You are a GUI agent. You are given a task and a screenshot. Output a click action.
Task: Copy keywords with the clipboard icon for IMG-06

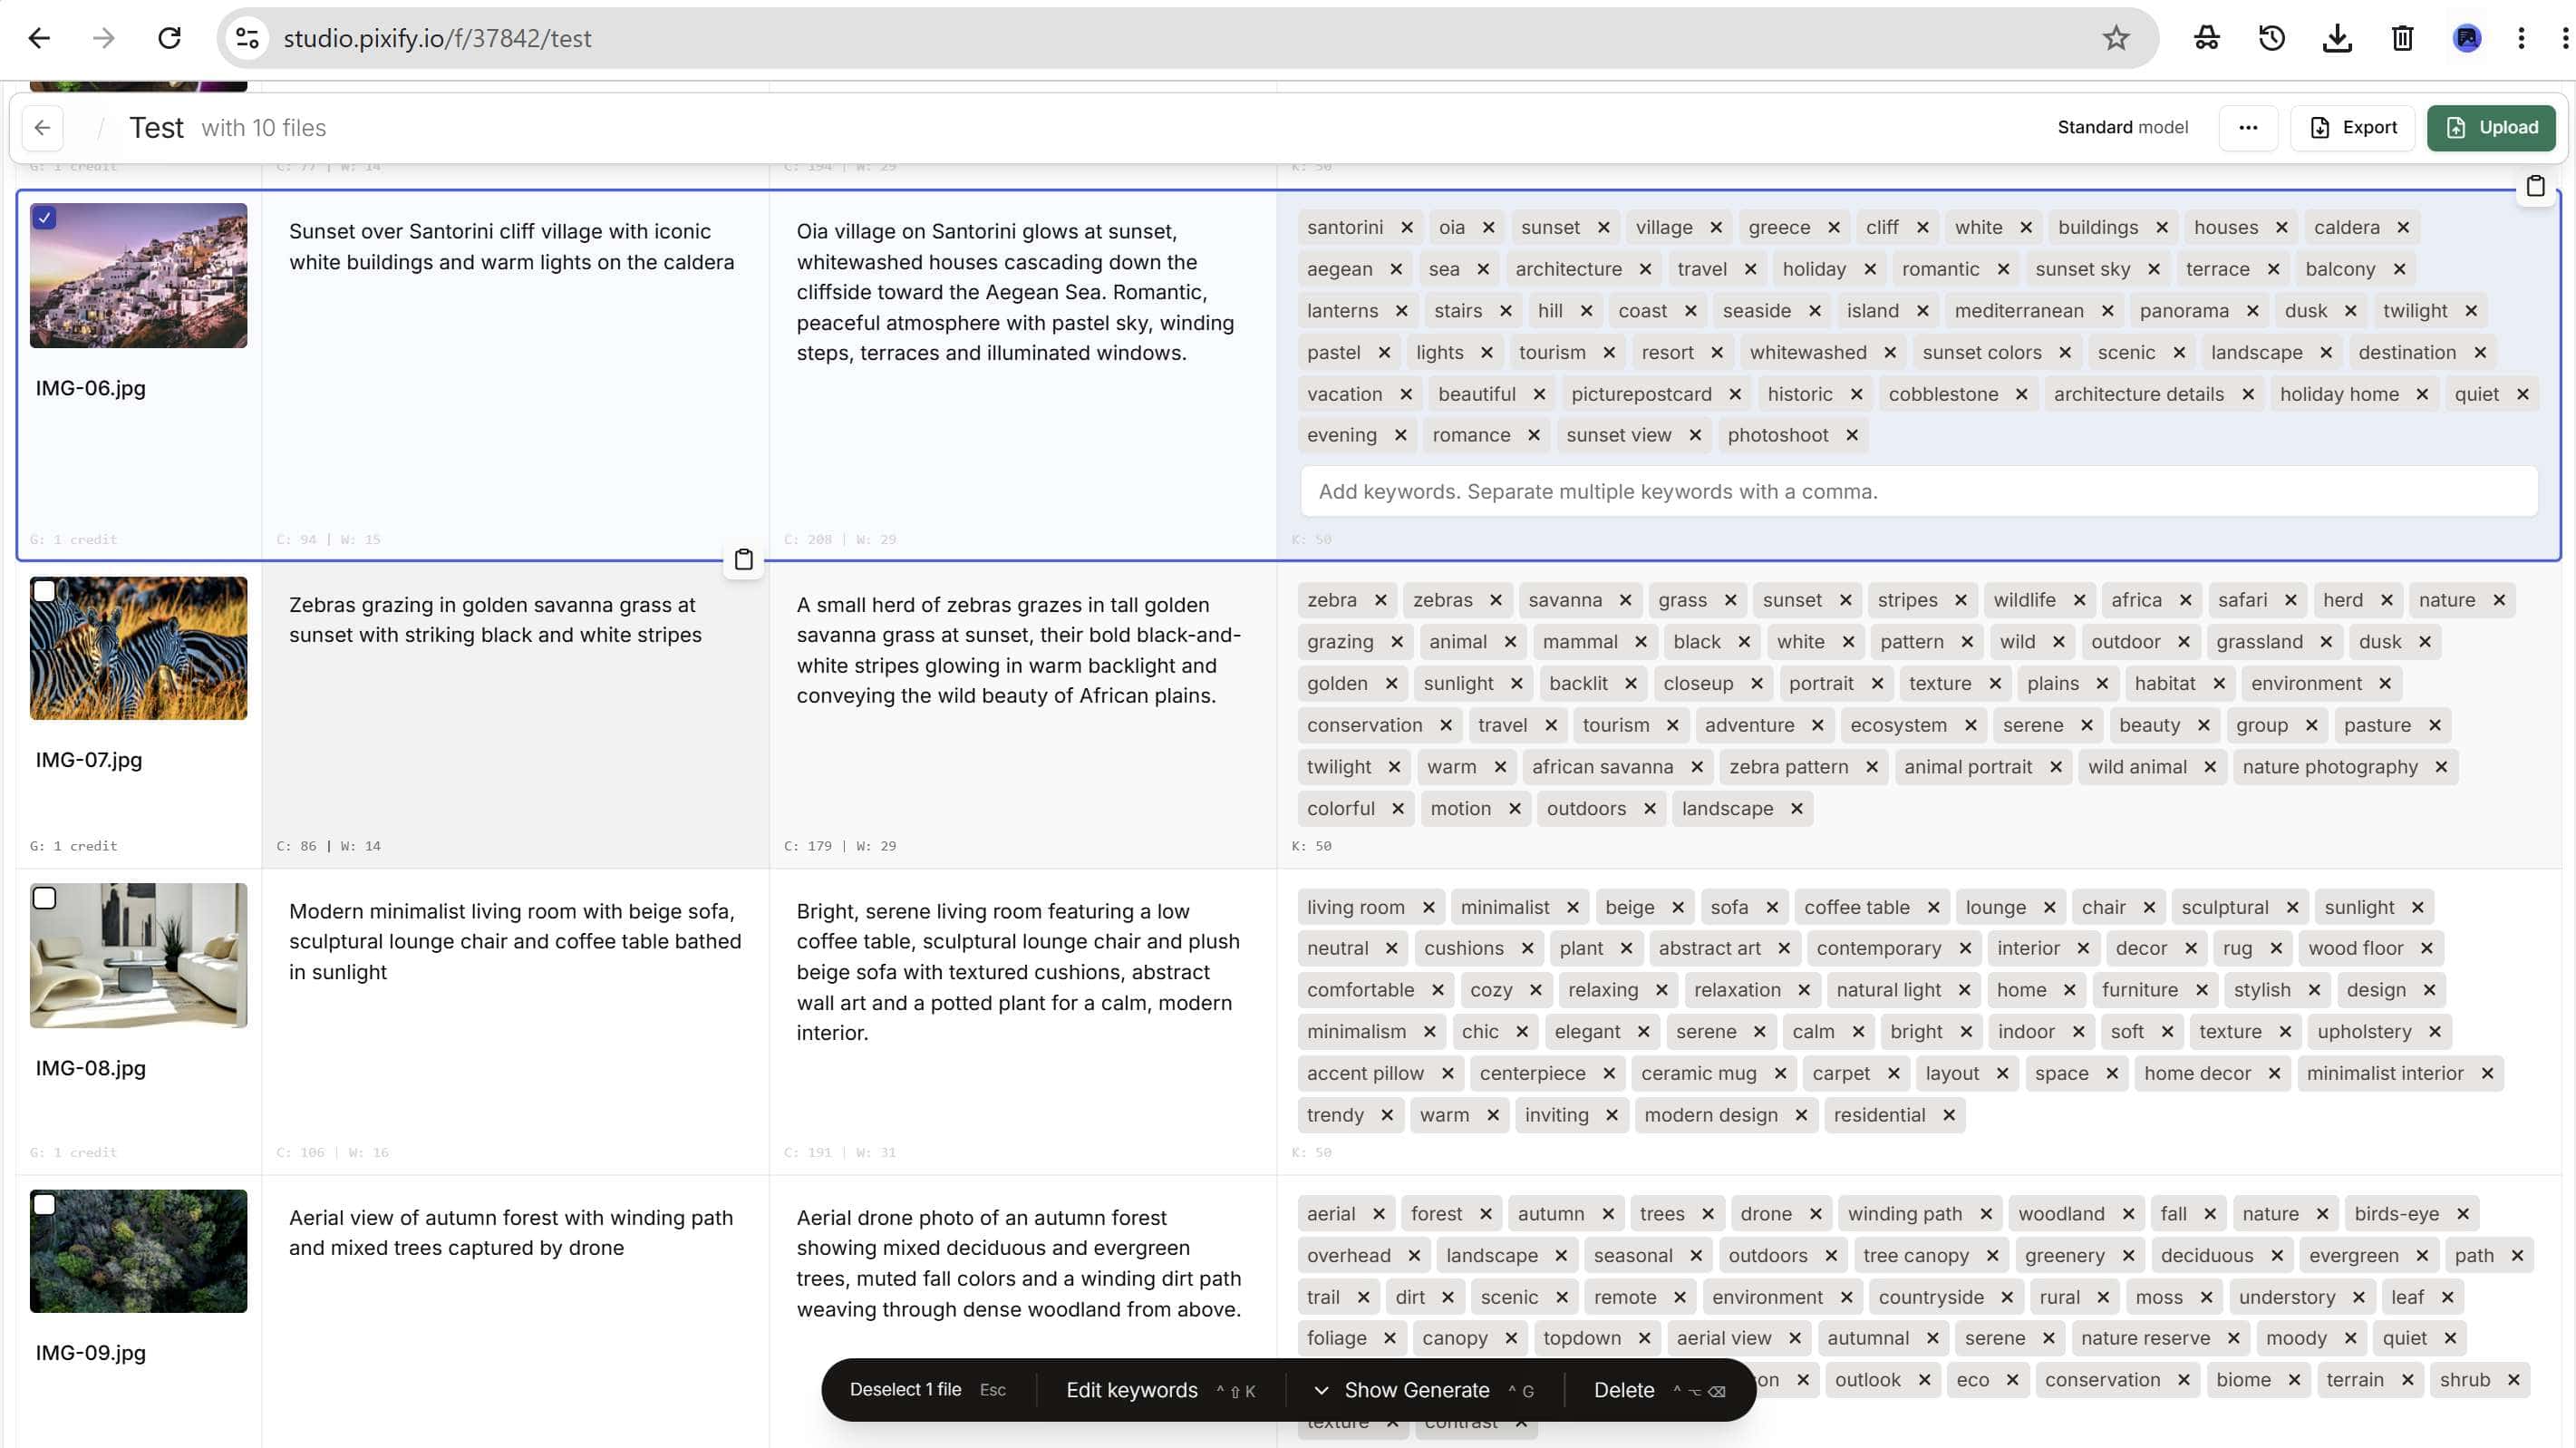[2535, 186]
